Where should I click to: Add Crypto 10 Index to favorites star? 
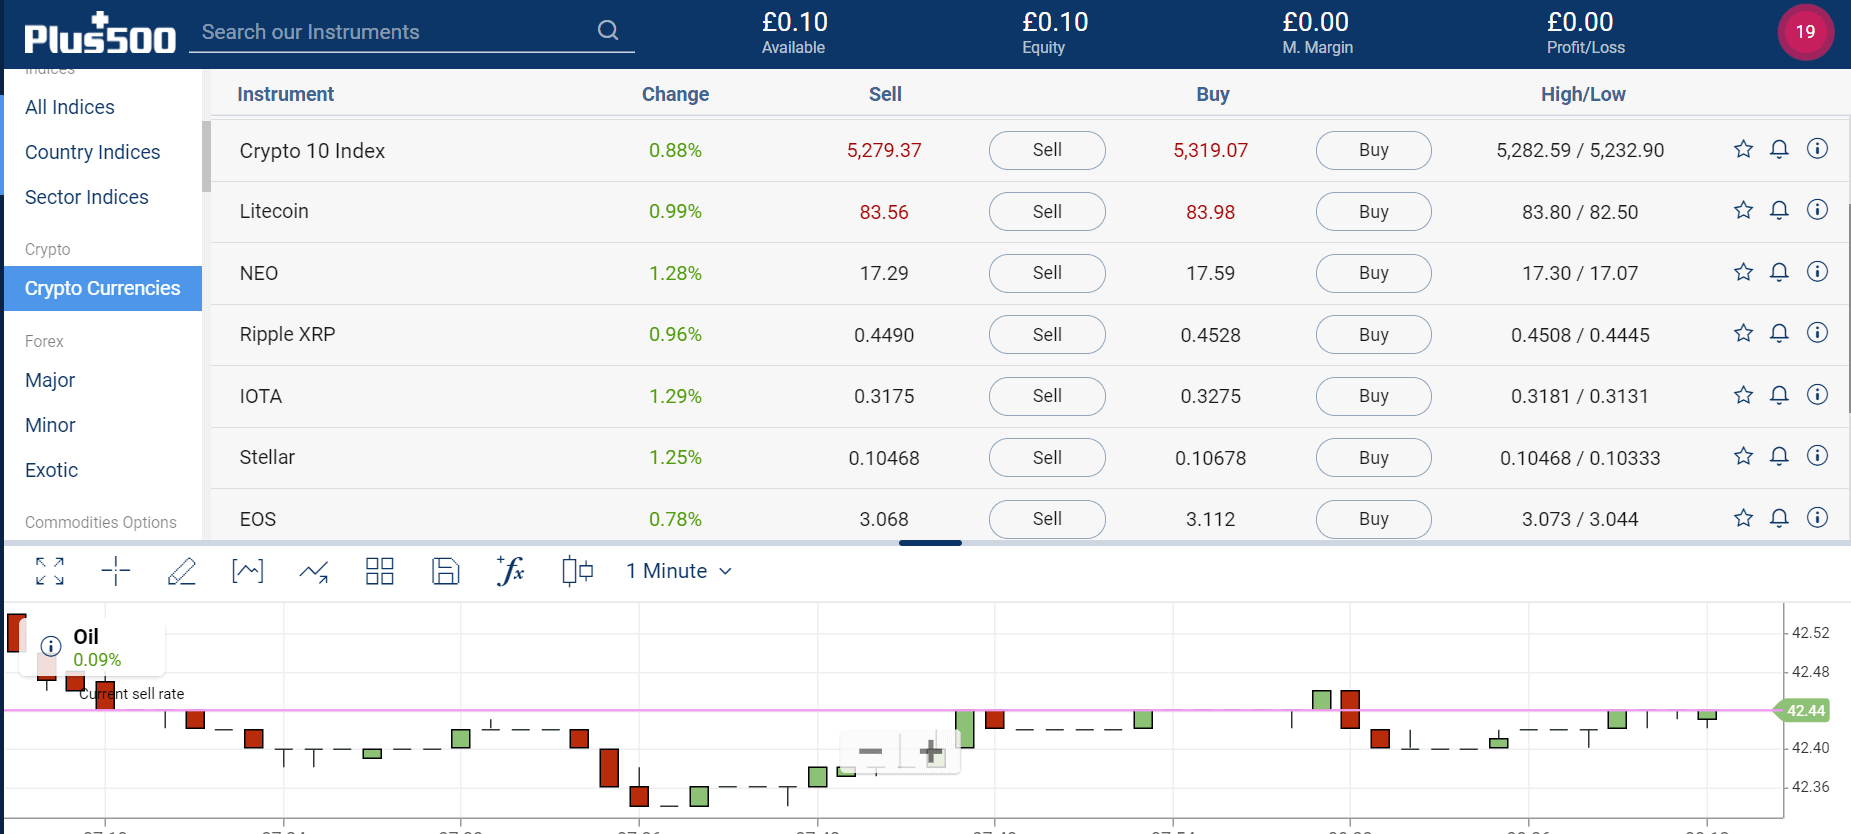pyautogui.click(x=1743, y=149)
